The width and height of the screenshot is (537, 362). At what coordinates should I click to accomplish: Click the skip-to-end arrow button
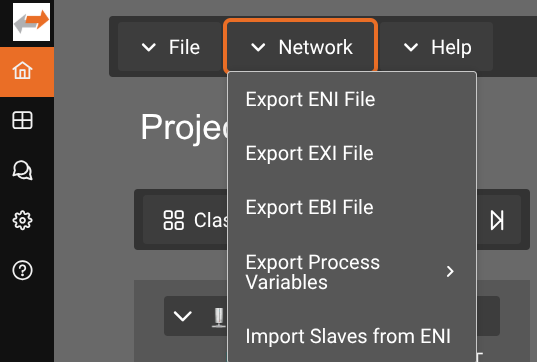pyautogui.click(x=497, y=220)
